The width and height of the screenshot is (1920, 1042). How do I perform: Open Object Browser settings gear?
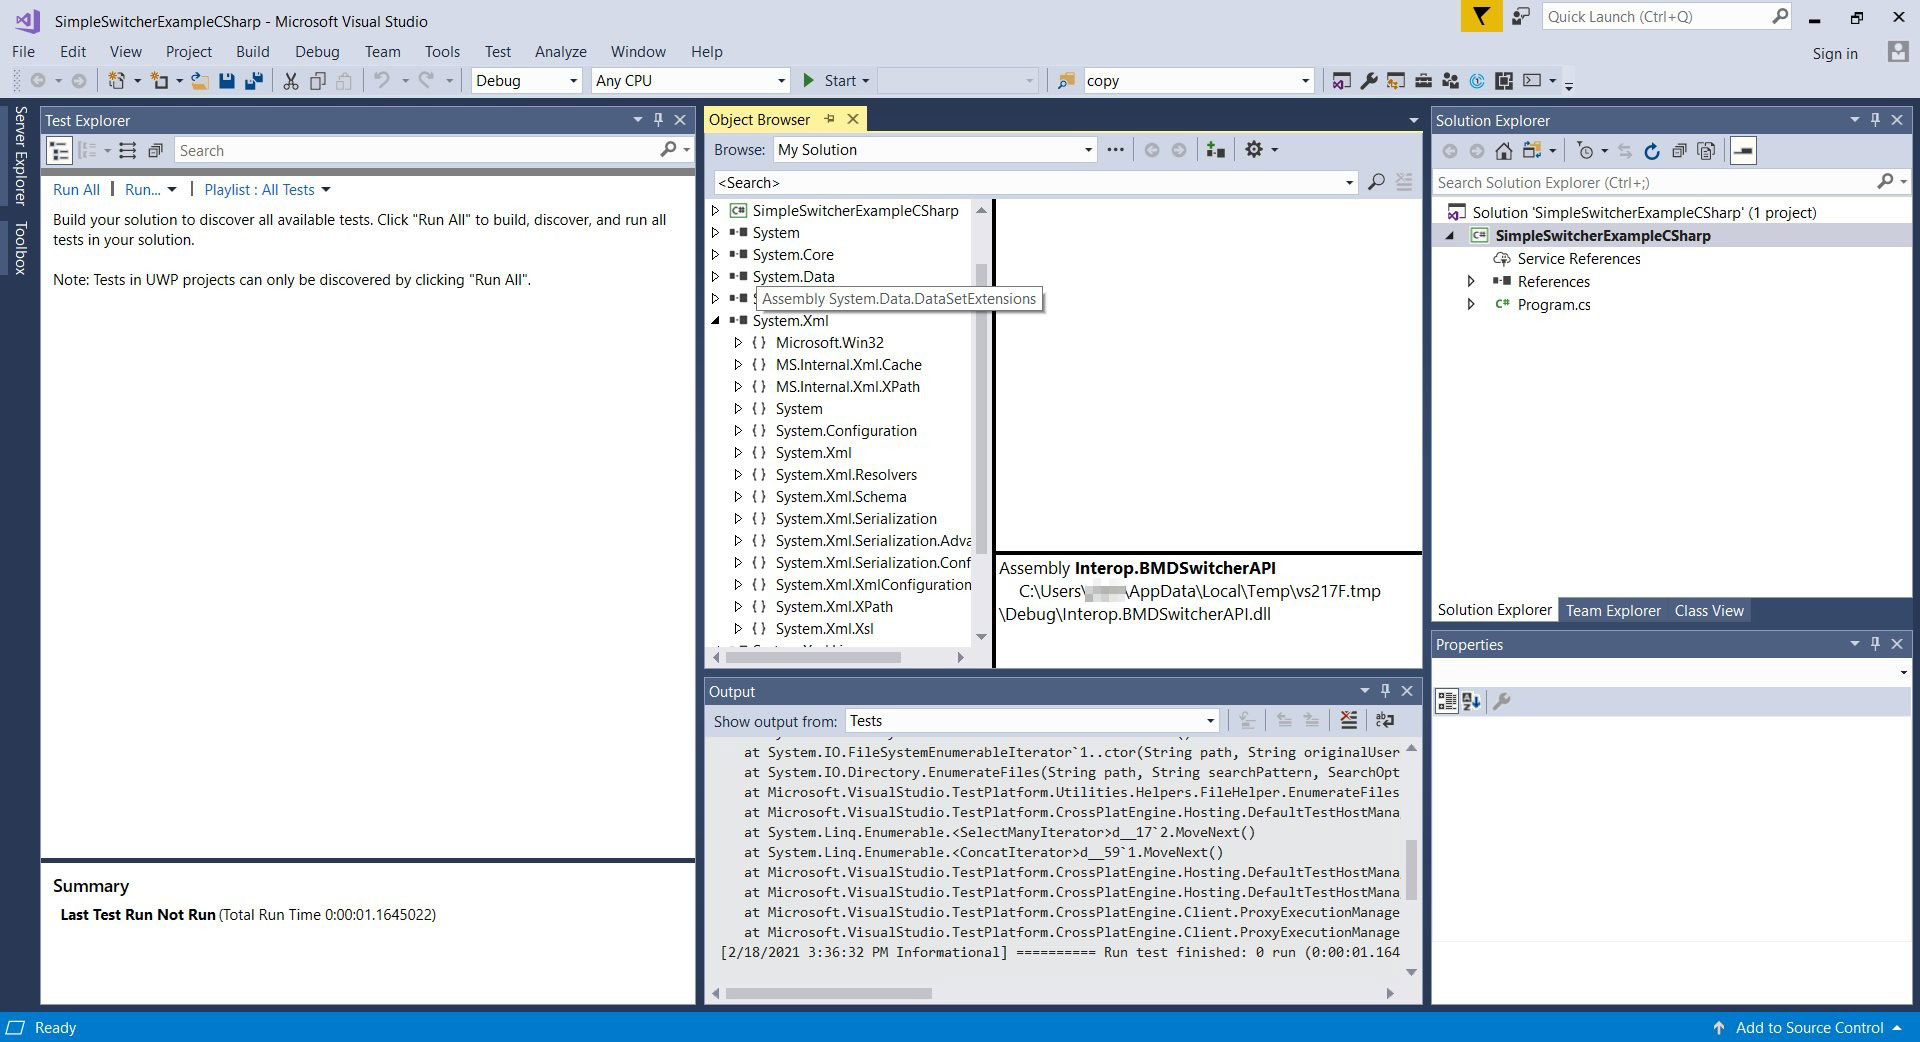click(x=1254, y=150)
